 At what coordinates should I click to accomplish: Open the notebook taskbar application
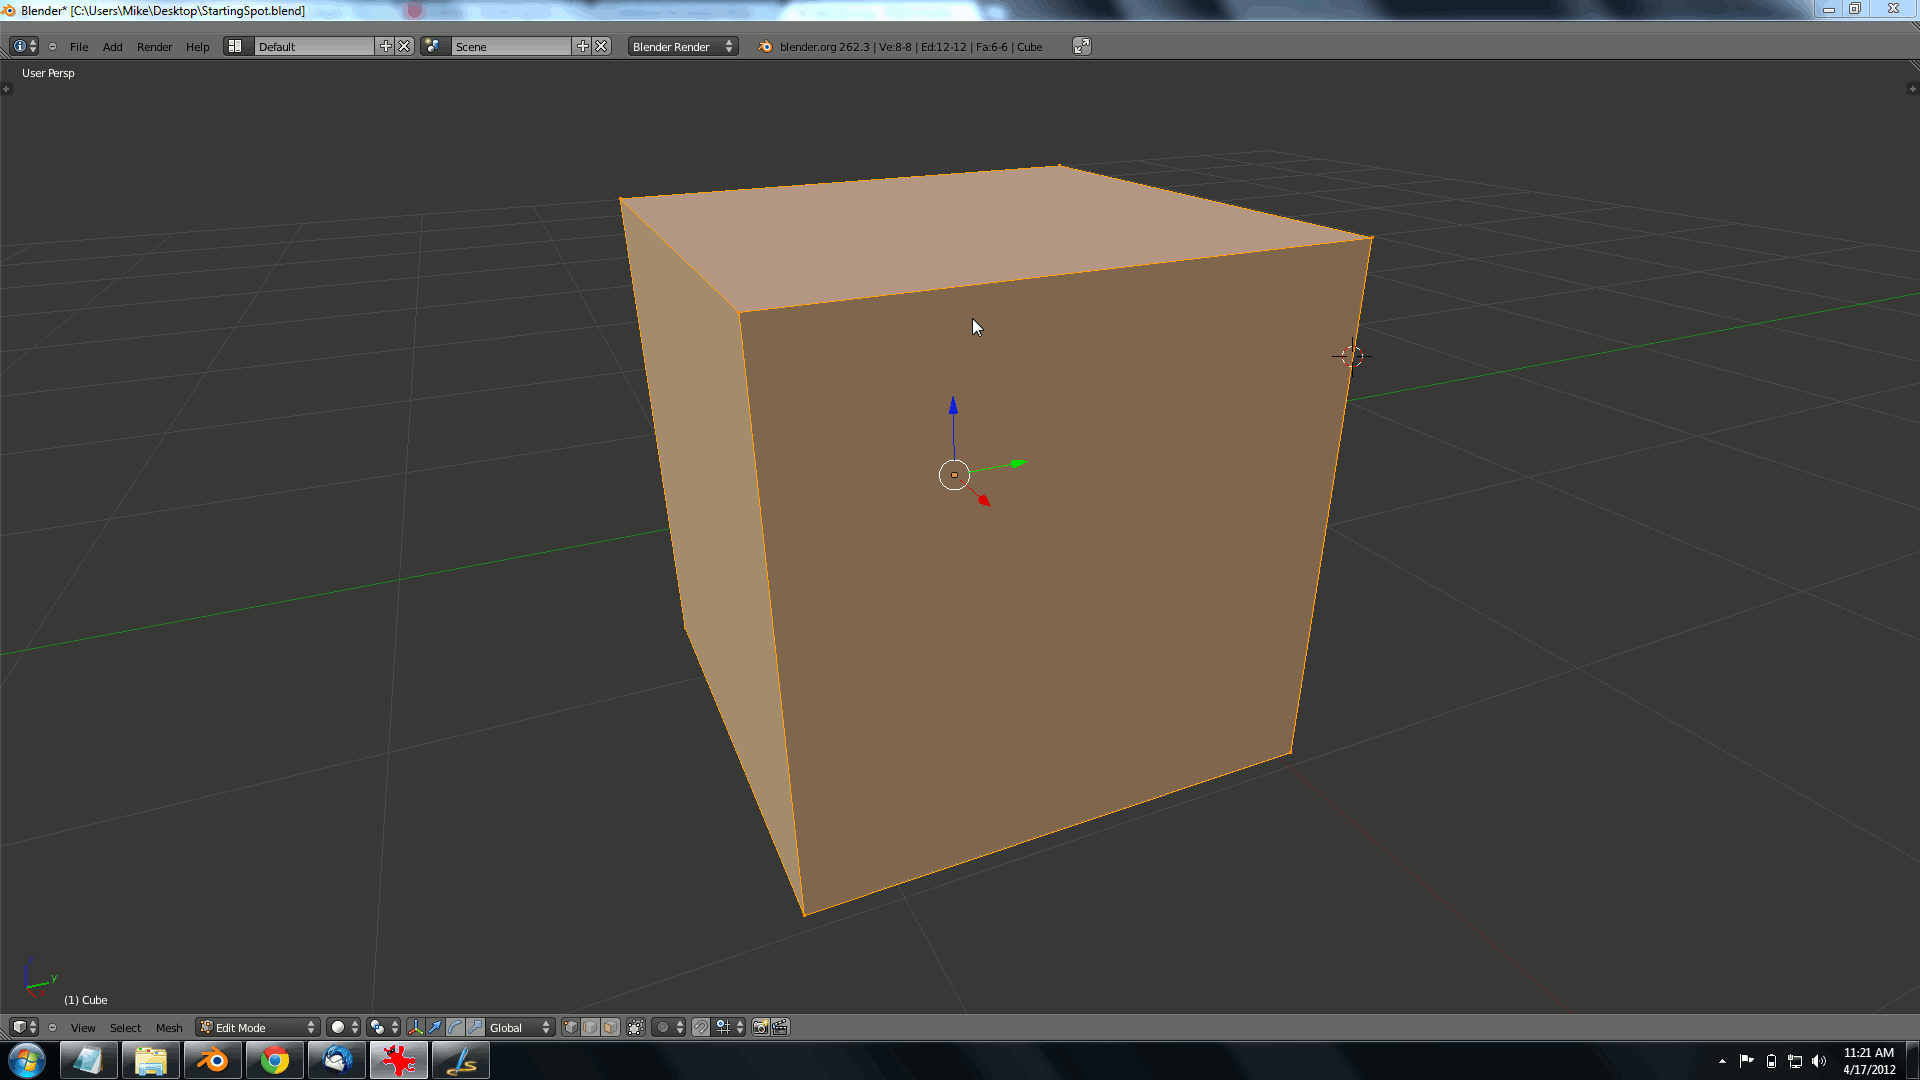pos(88,1061)
